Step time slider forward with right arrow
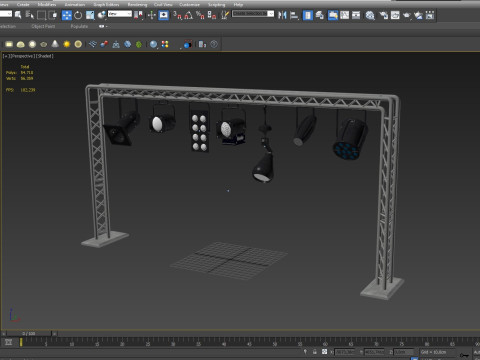Viewport: 480px width, 360px height. 54,333
